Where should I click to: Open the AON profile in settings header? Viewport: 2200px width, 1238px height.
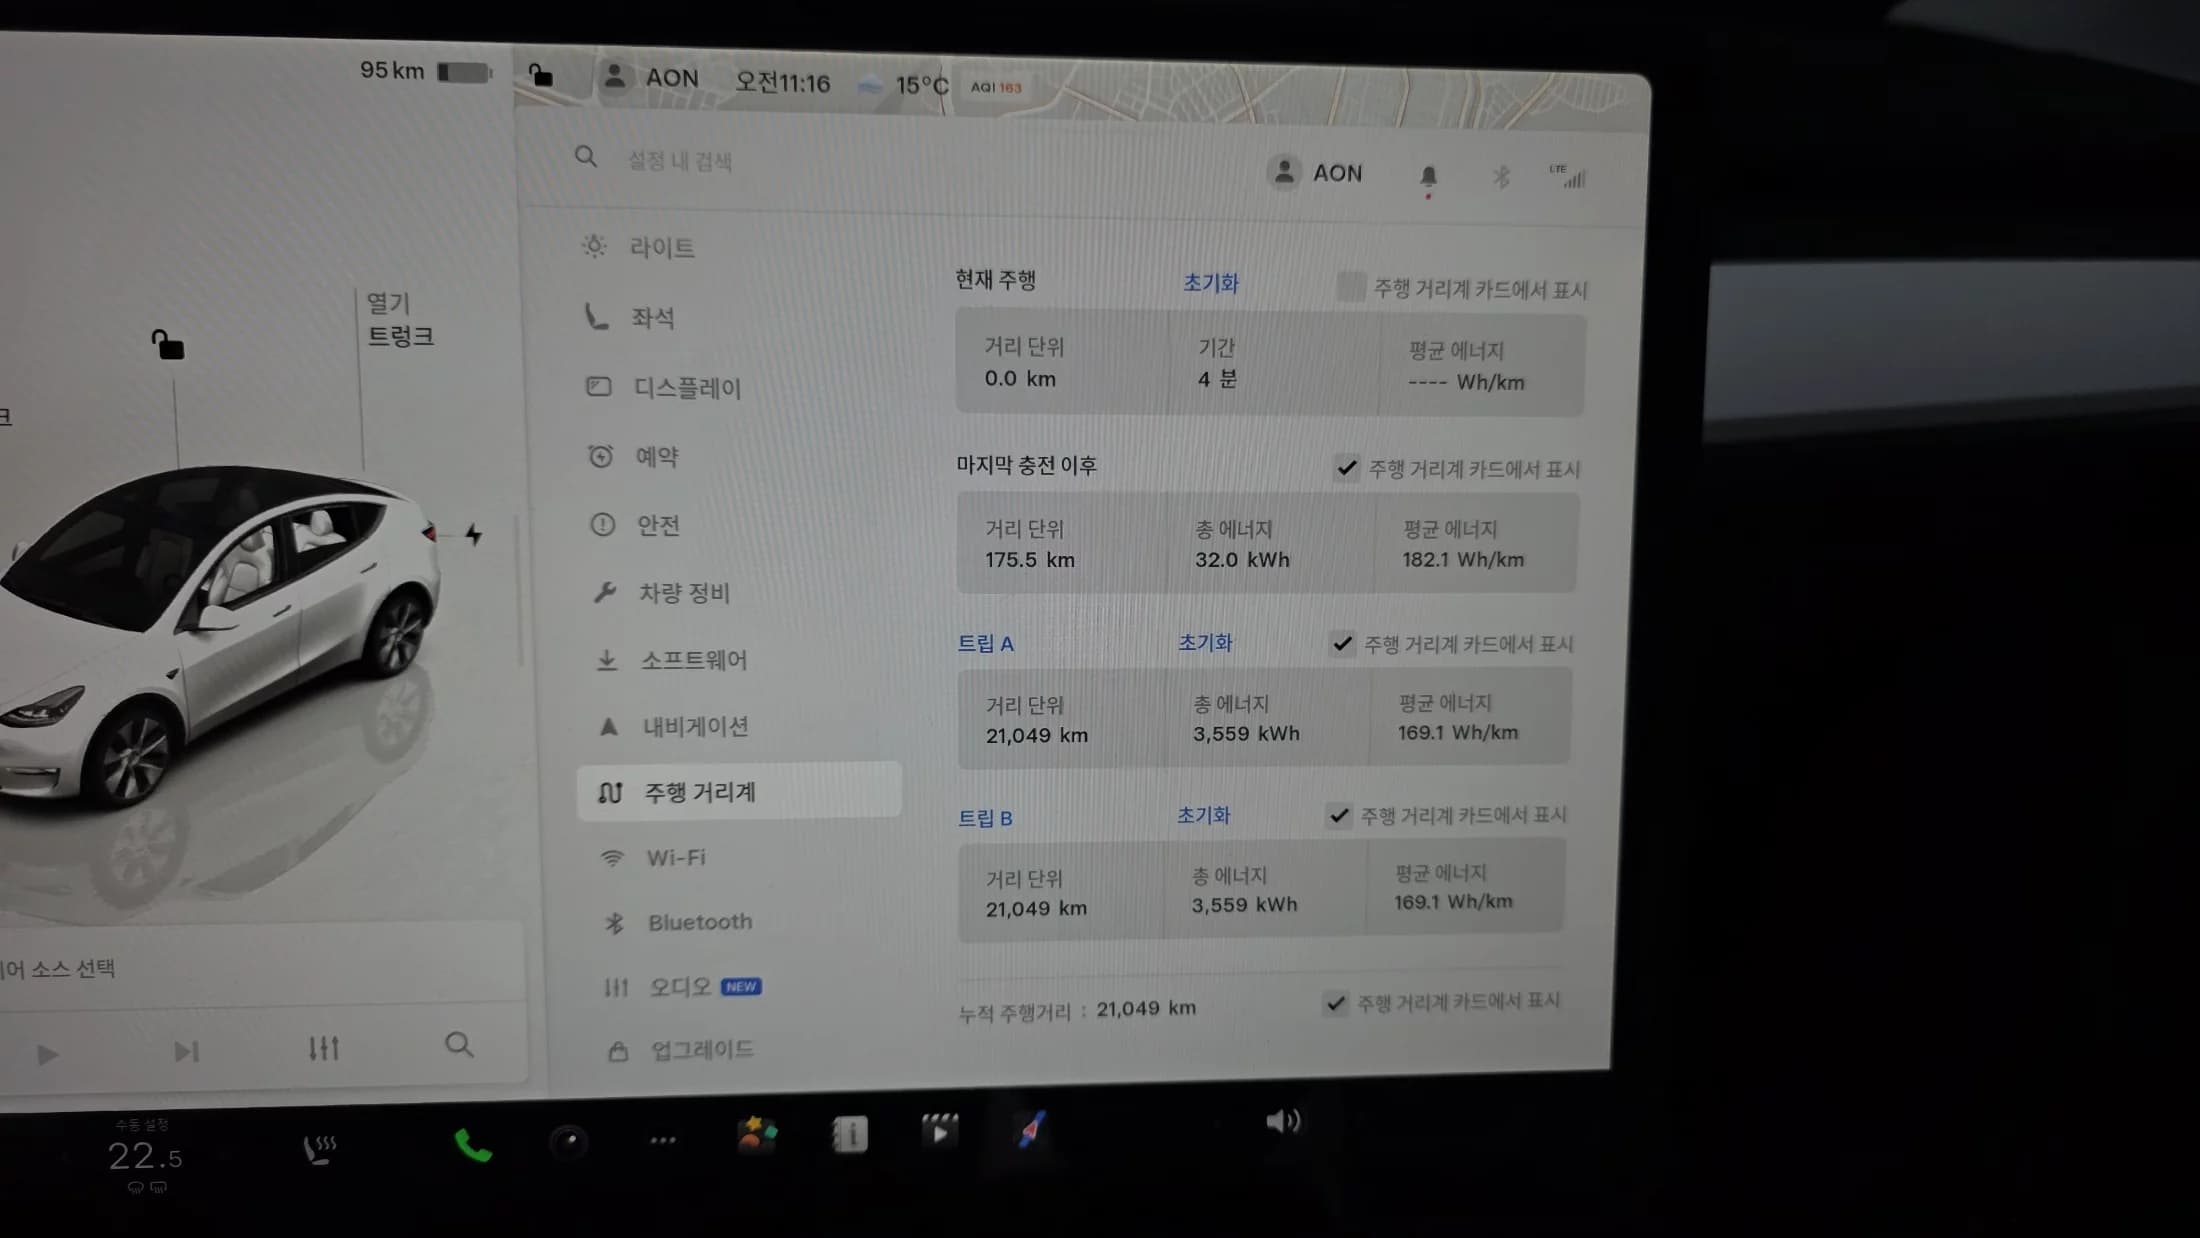[1315, 173]
